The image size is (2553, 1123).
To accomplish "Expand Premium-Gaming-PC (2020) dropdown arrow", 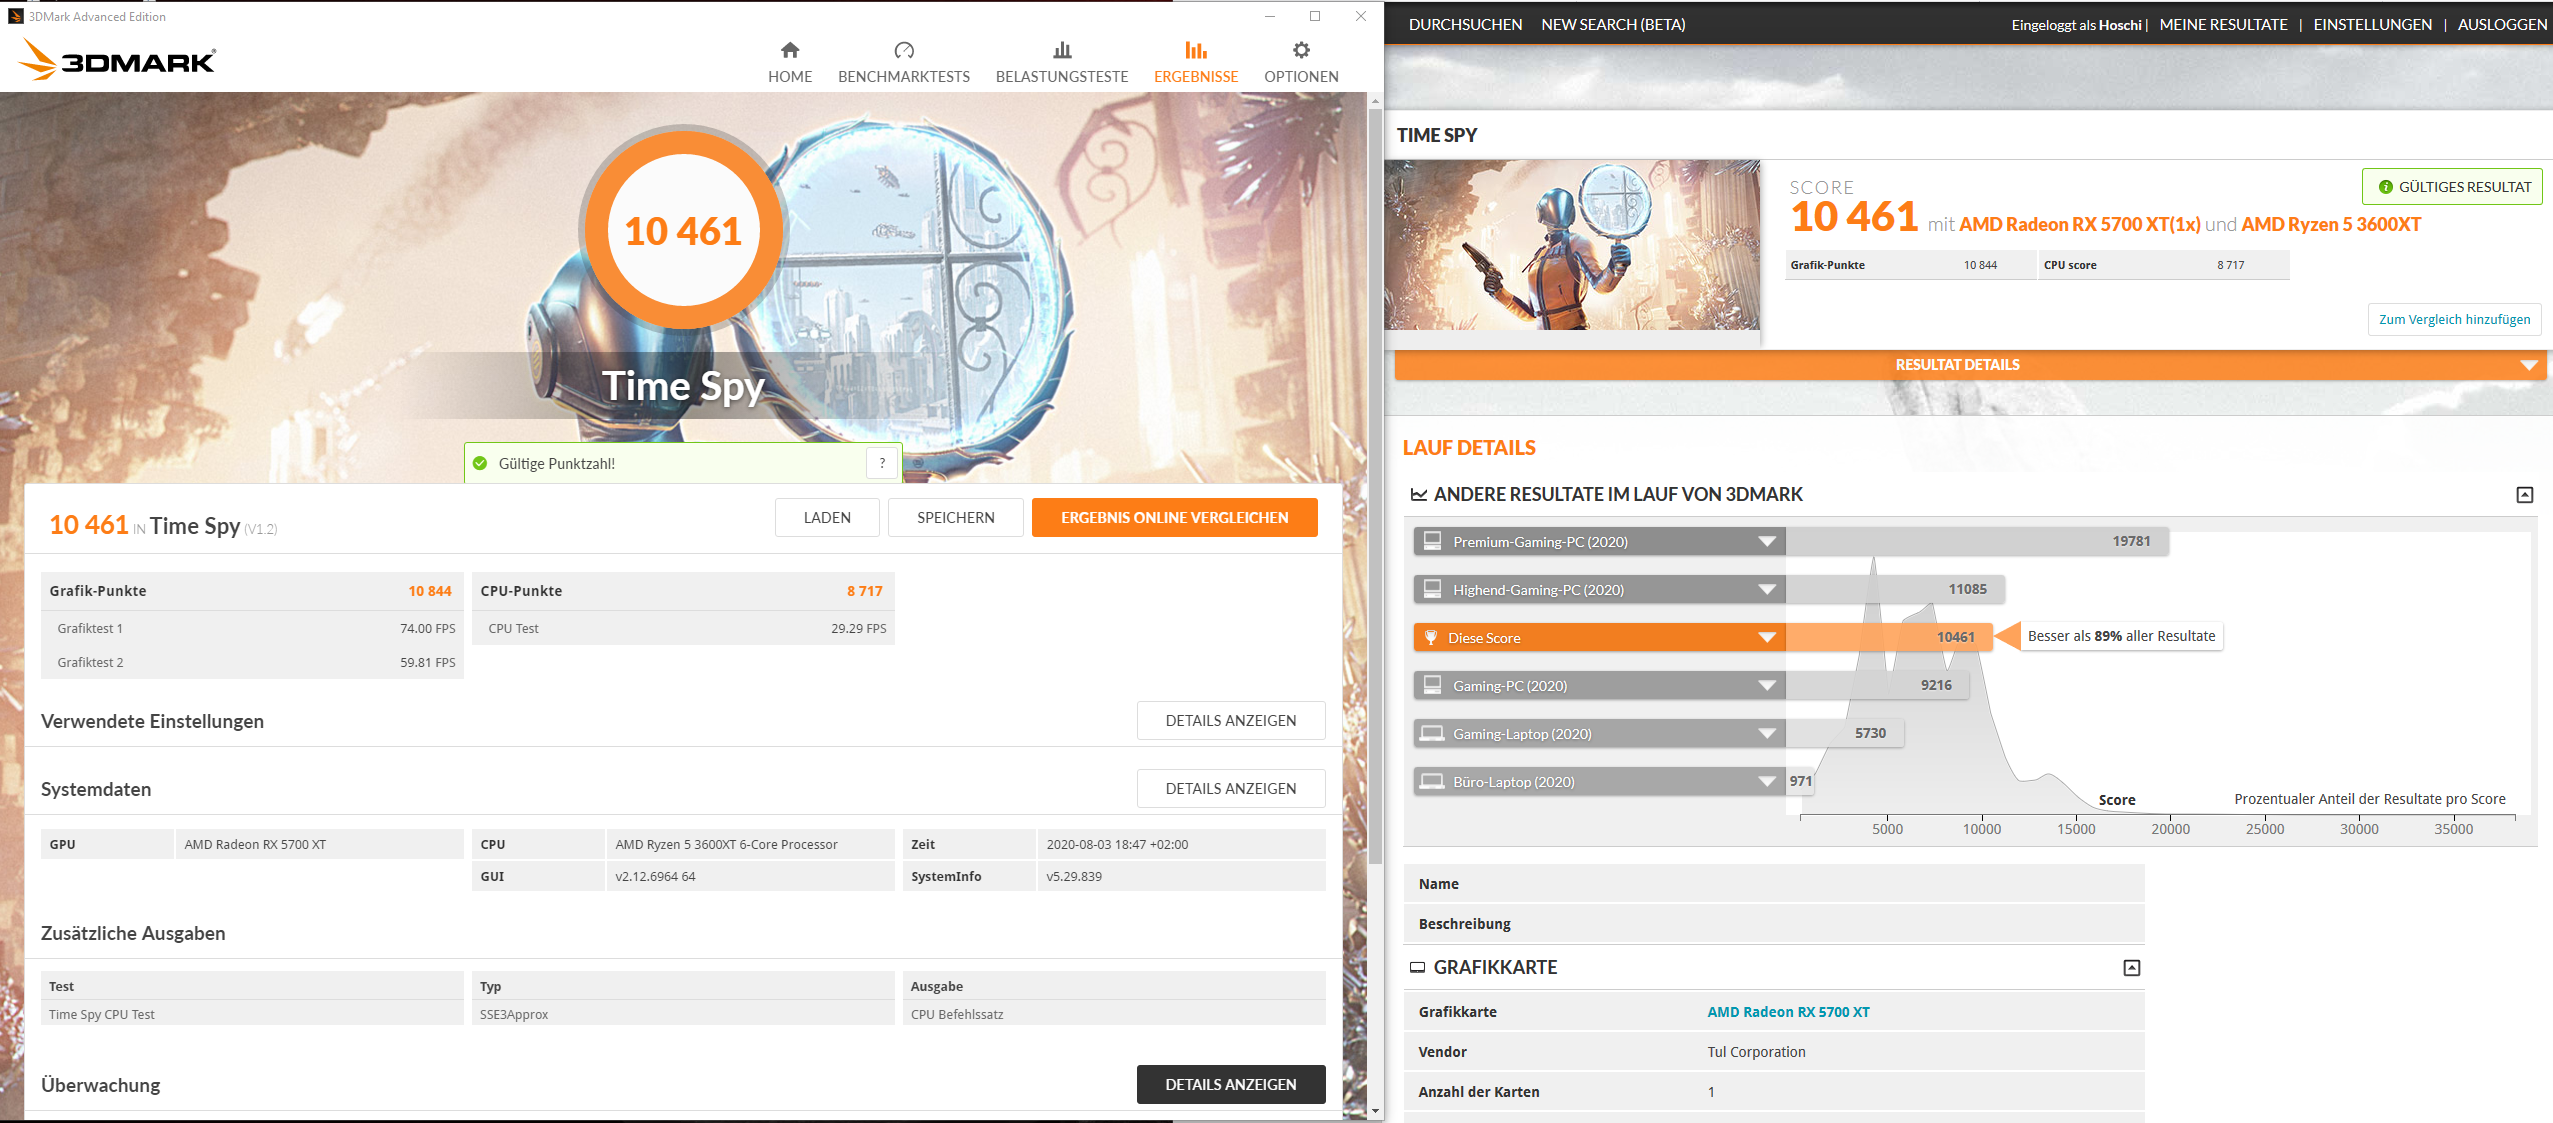I will point(1767,542).
